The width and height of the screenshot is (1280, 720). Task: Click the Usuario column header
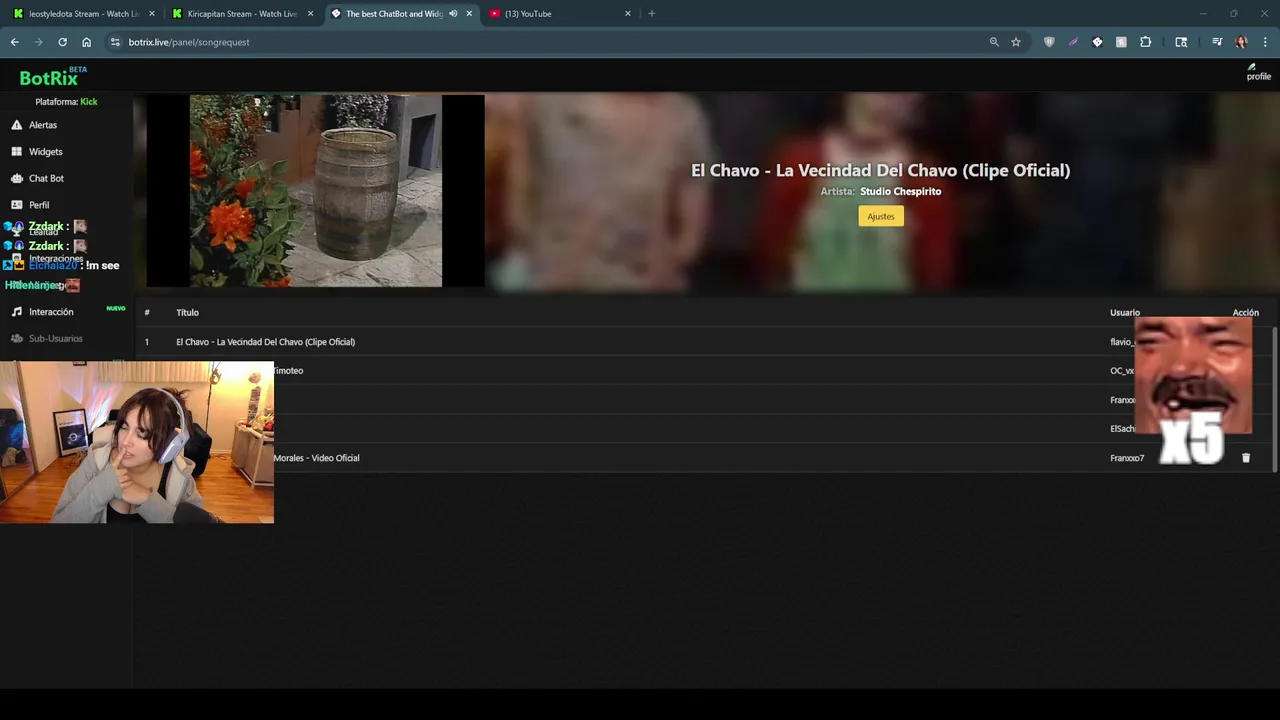coord(1125,313)
